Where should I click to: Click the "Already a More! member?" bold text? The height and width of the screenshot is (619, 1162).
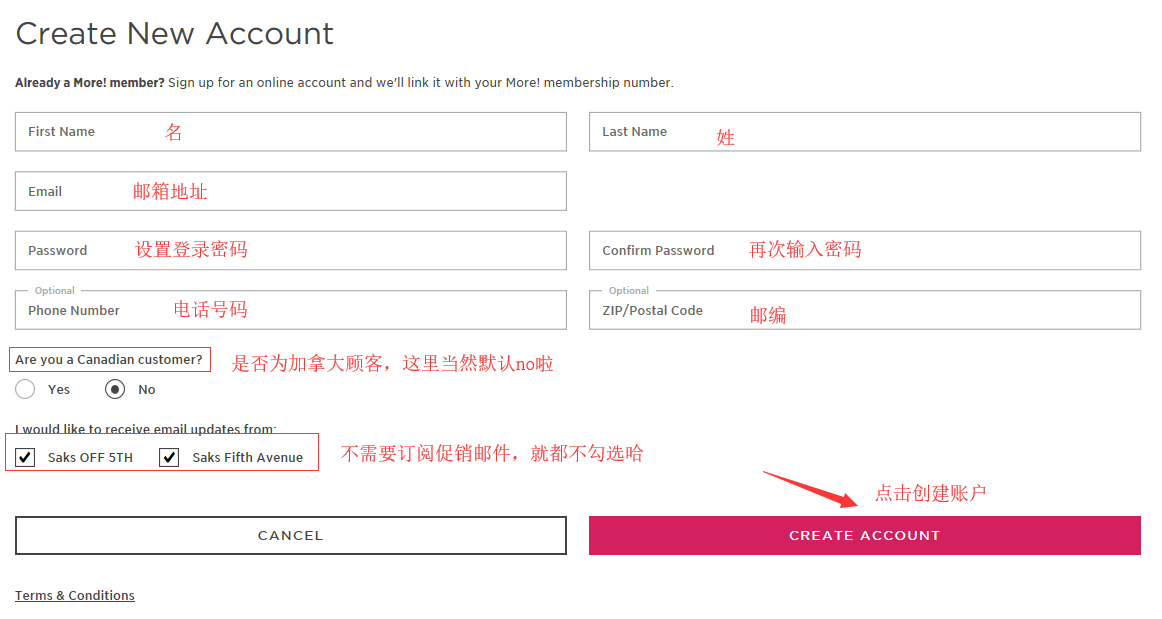pos(90,83)
